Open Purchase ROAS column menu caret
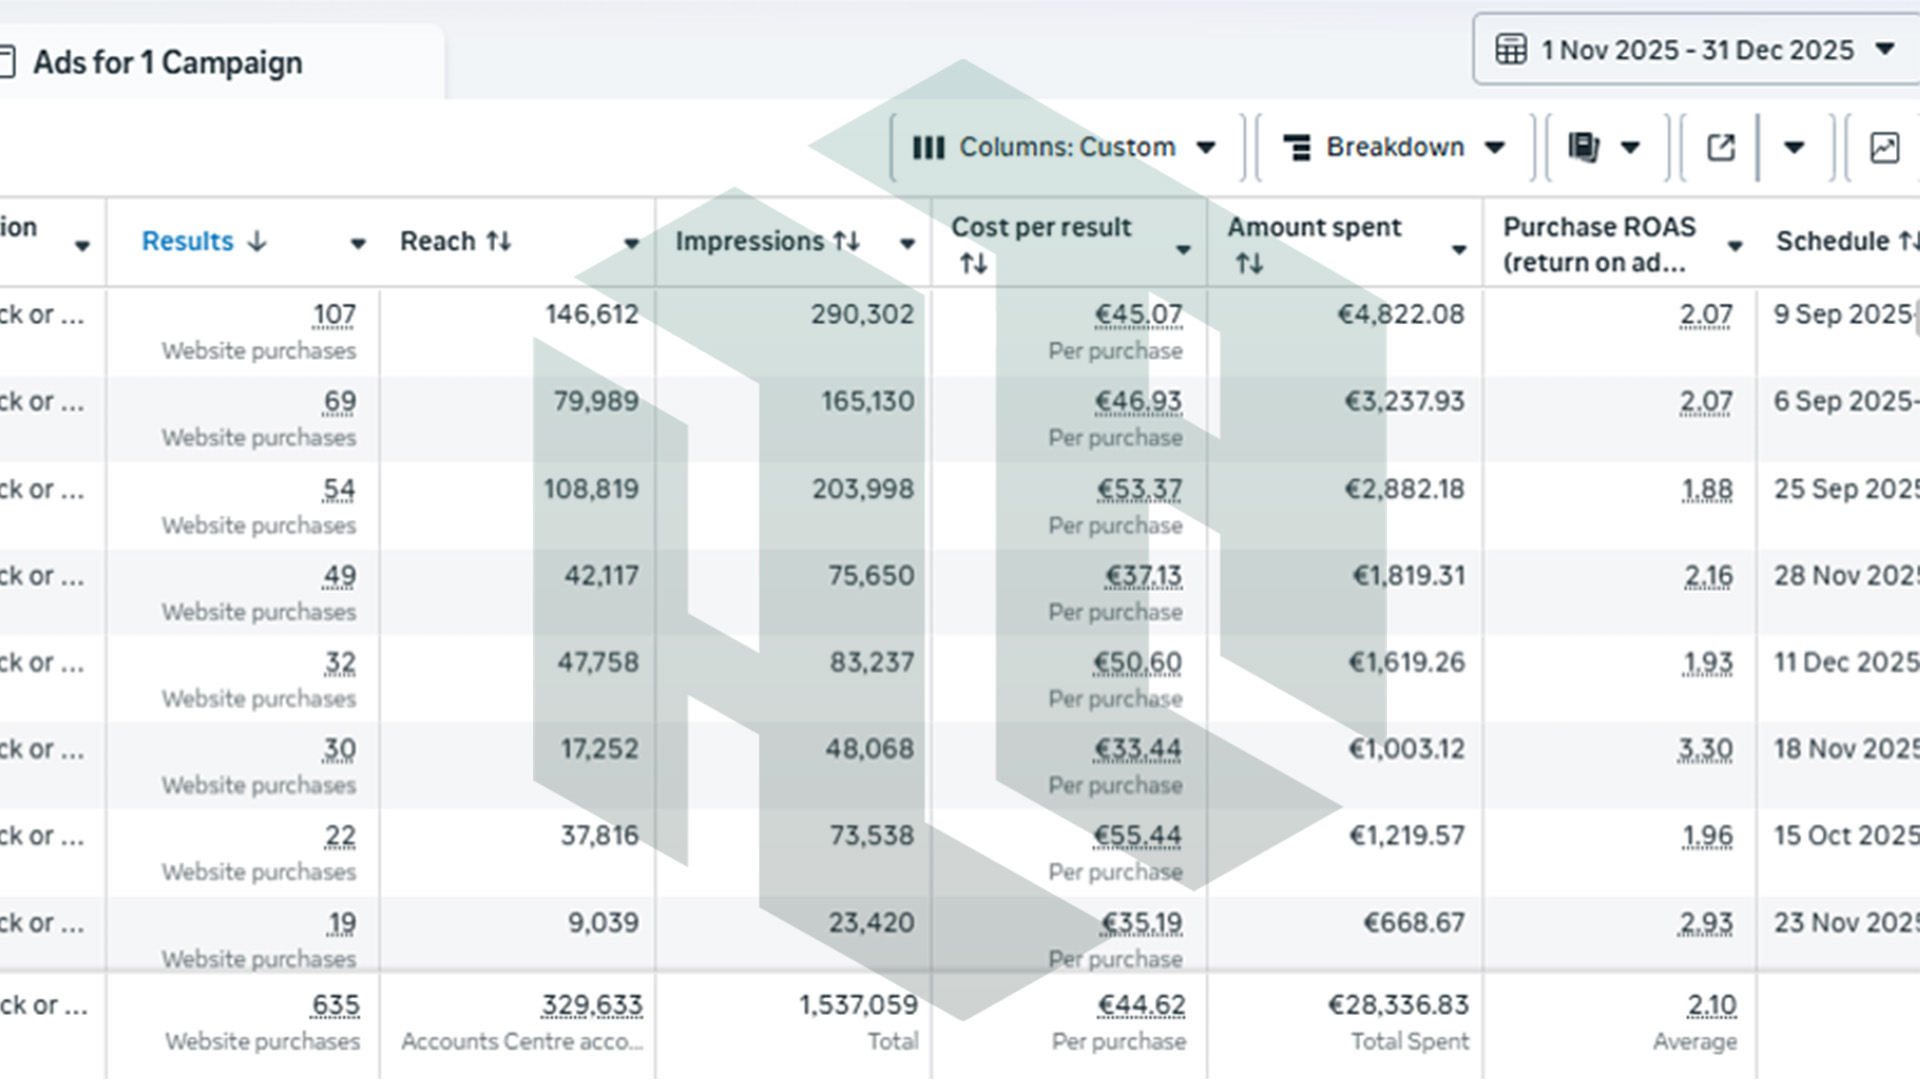Viewport: 1920px width, 1080px height. [x=1735, y=245]
